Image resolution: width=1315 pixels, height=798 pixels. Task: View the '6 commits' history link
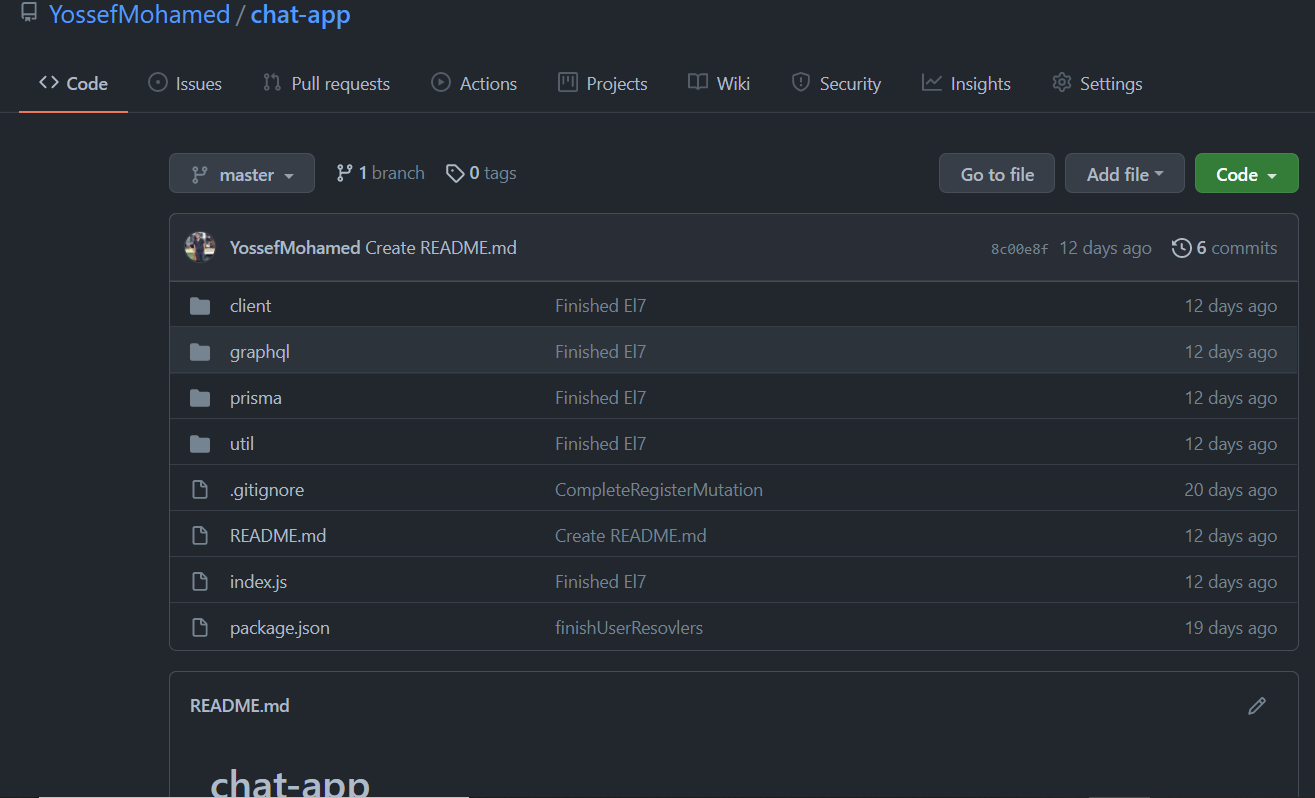click(x=1235, y=247)
